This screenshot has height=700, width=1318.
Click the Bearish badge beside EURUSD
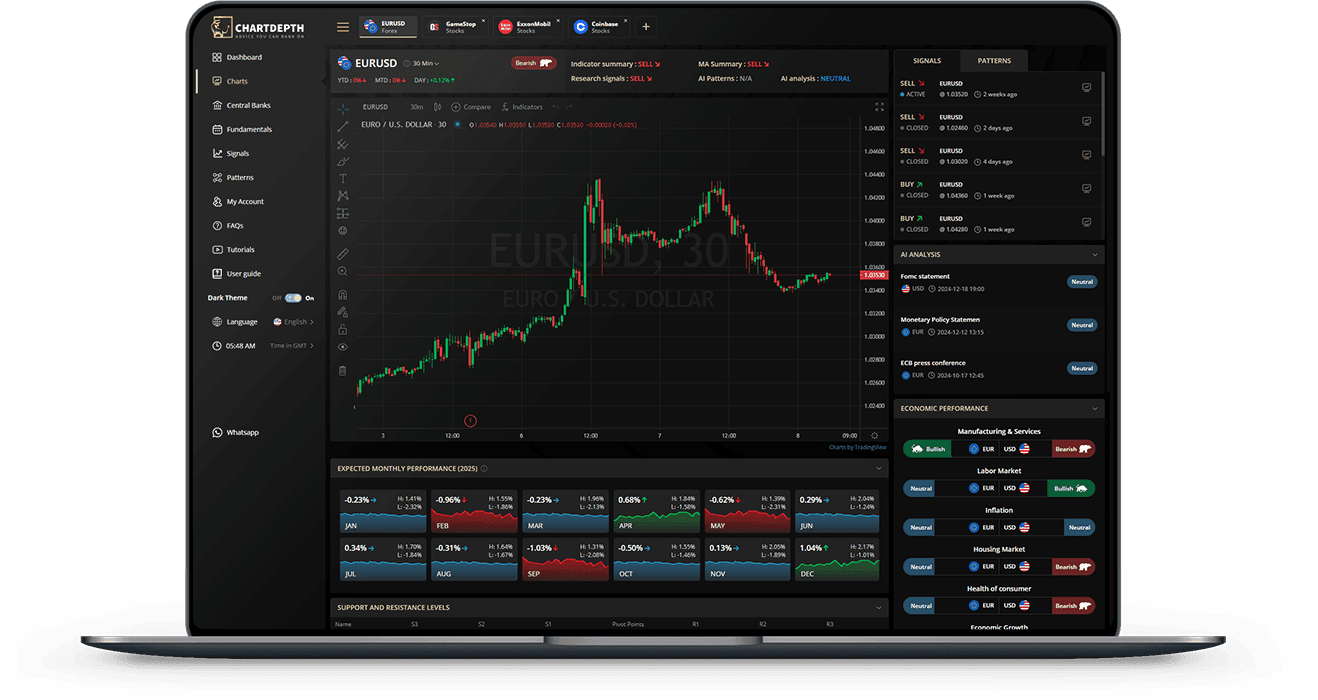coord(534,63)
